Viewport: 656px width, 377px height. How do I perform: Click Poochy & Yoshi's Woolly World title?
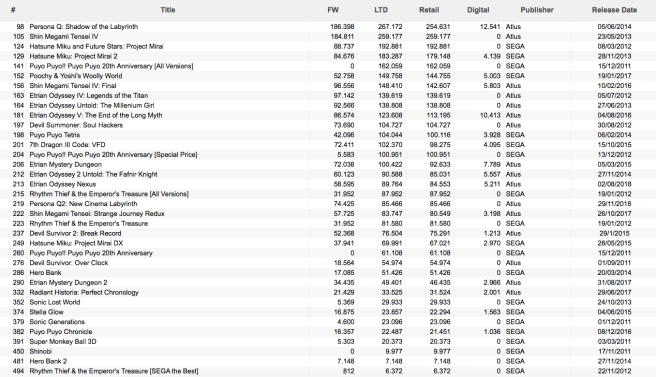tap(76, 76)
